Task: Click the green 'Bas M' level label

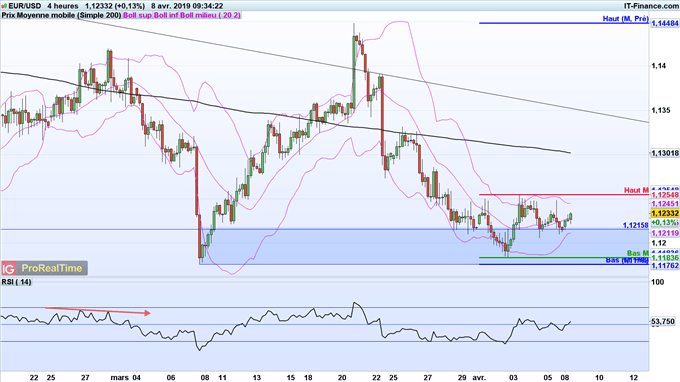Action: coord(638,253)
